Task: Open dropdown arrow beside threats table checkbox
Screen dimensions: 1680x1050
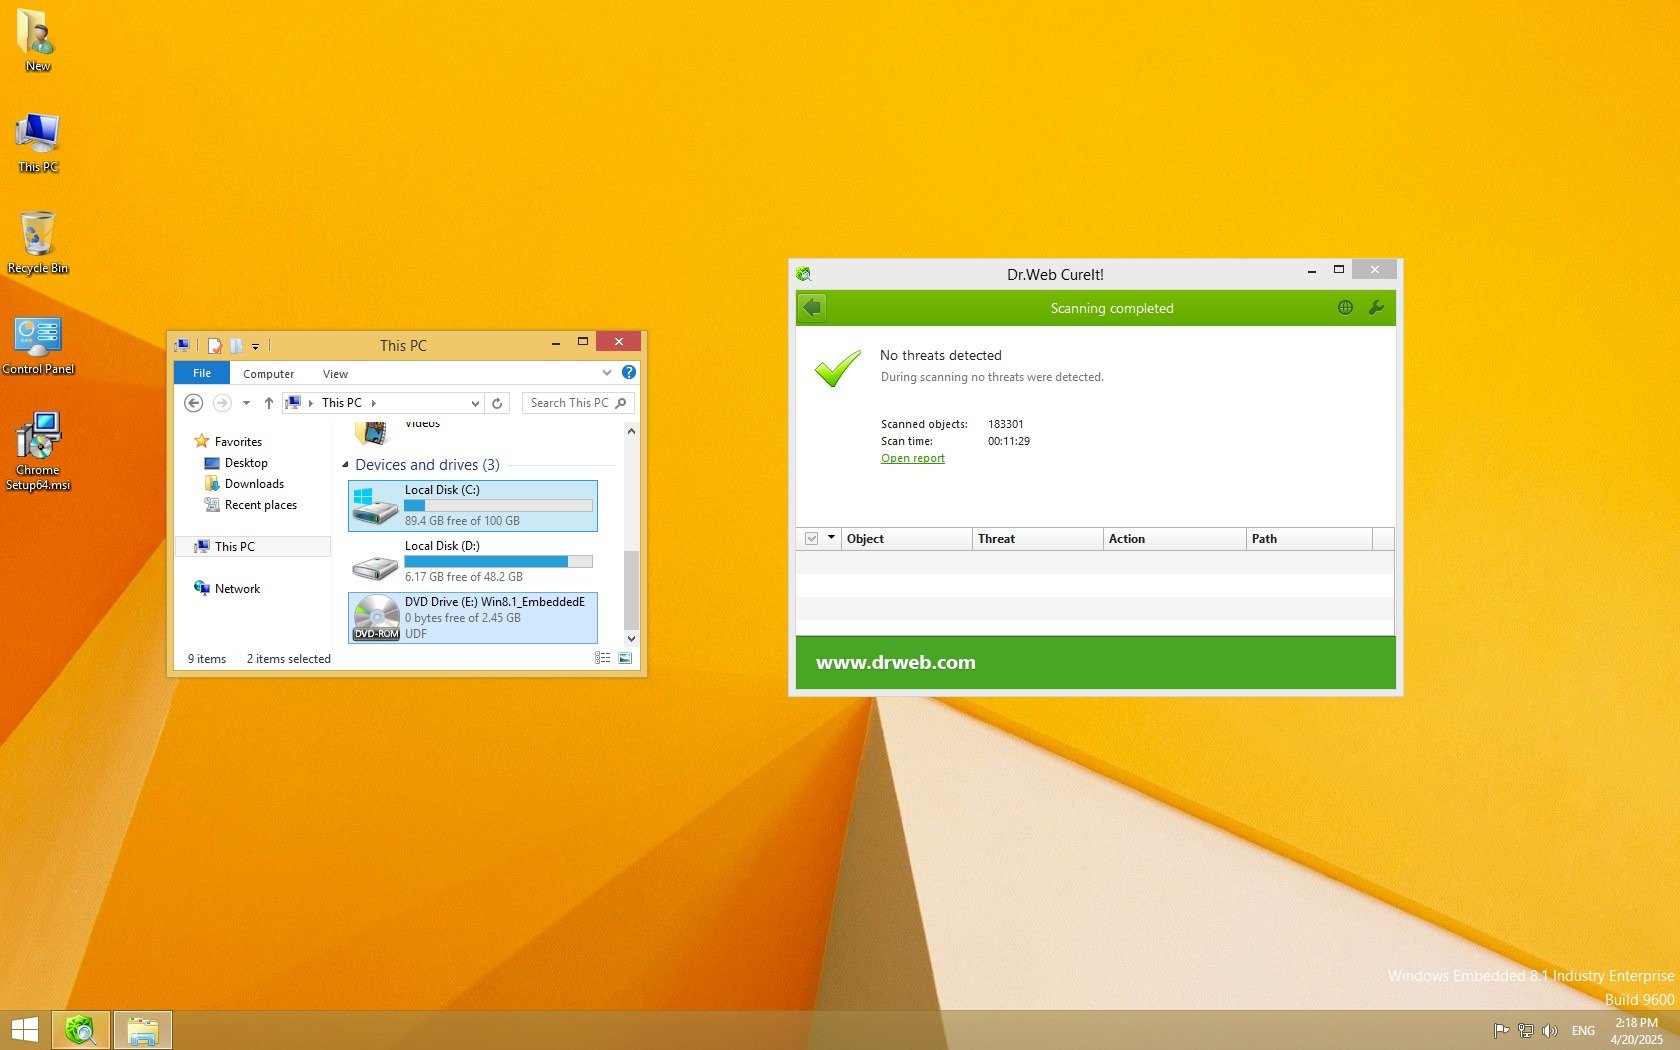Action: [x=831, y=538]
